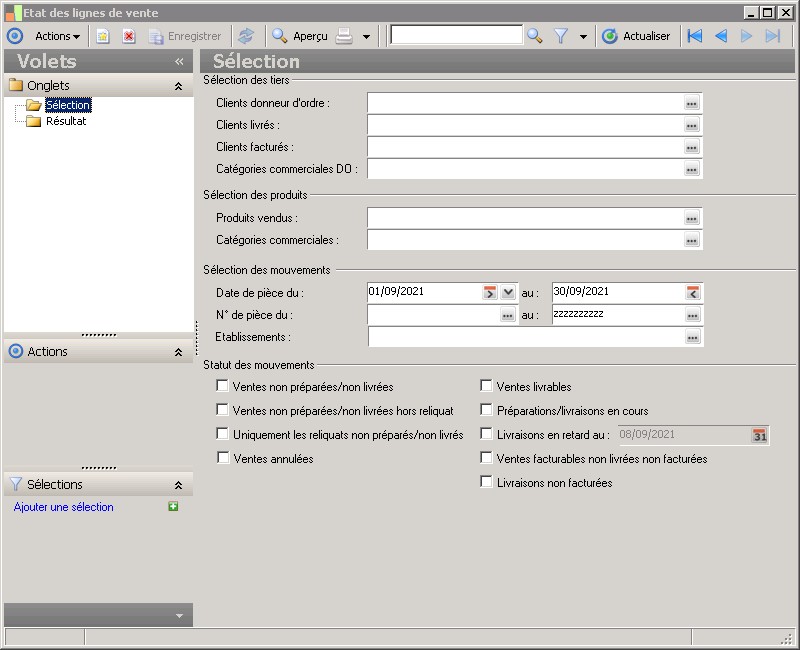Check Livraisons en retard au

point(486,434)
